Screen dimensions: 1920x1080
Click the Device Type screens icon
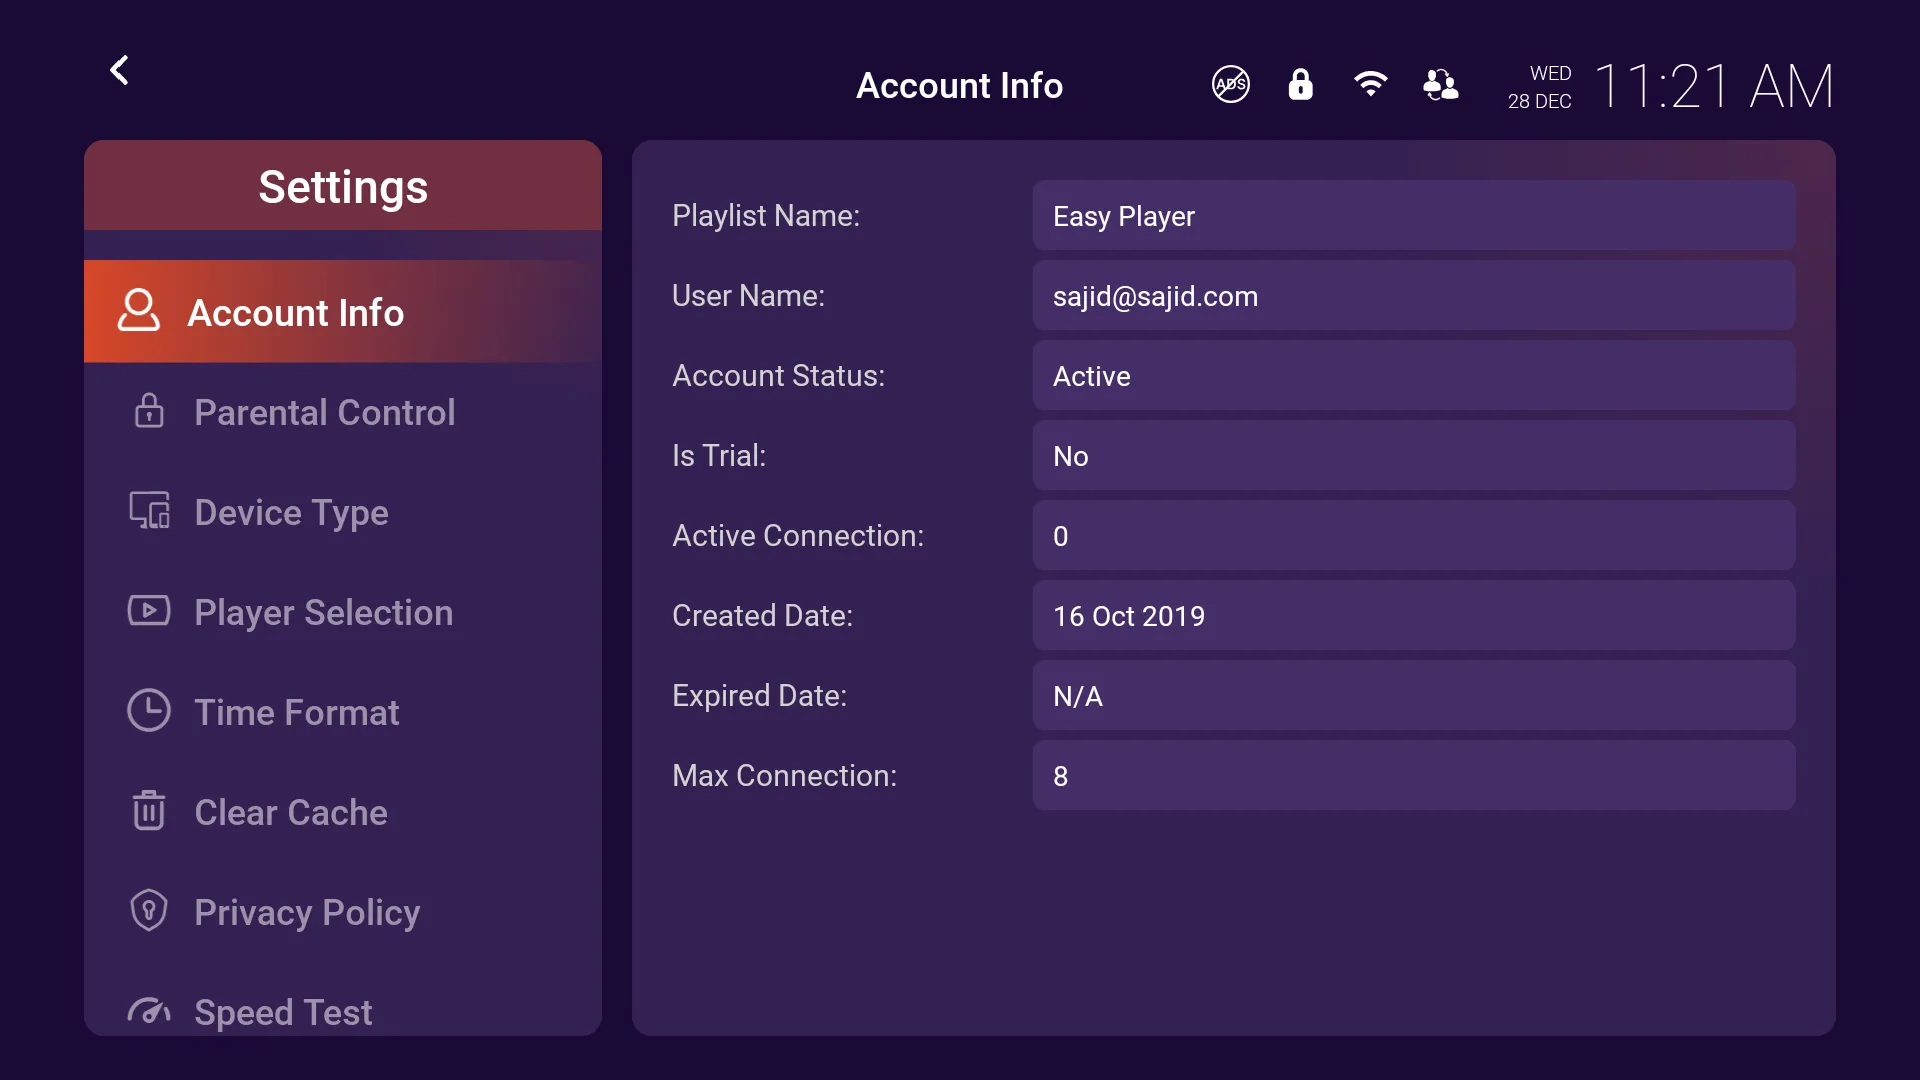(149, 511)
